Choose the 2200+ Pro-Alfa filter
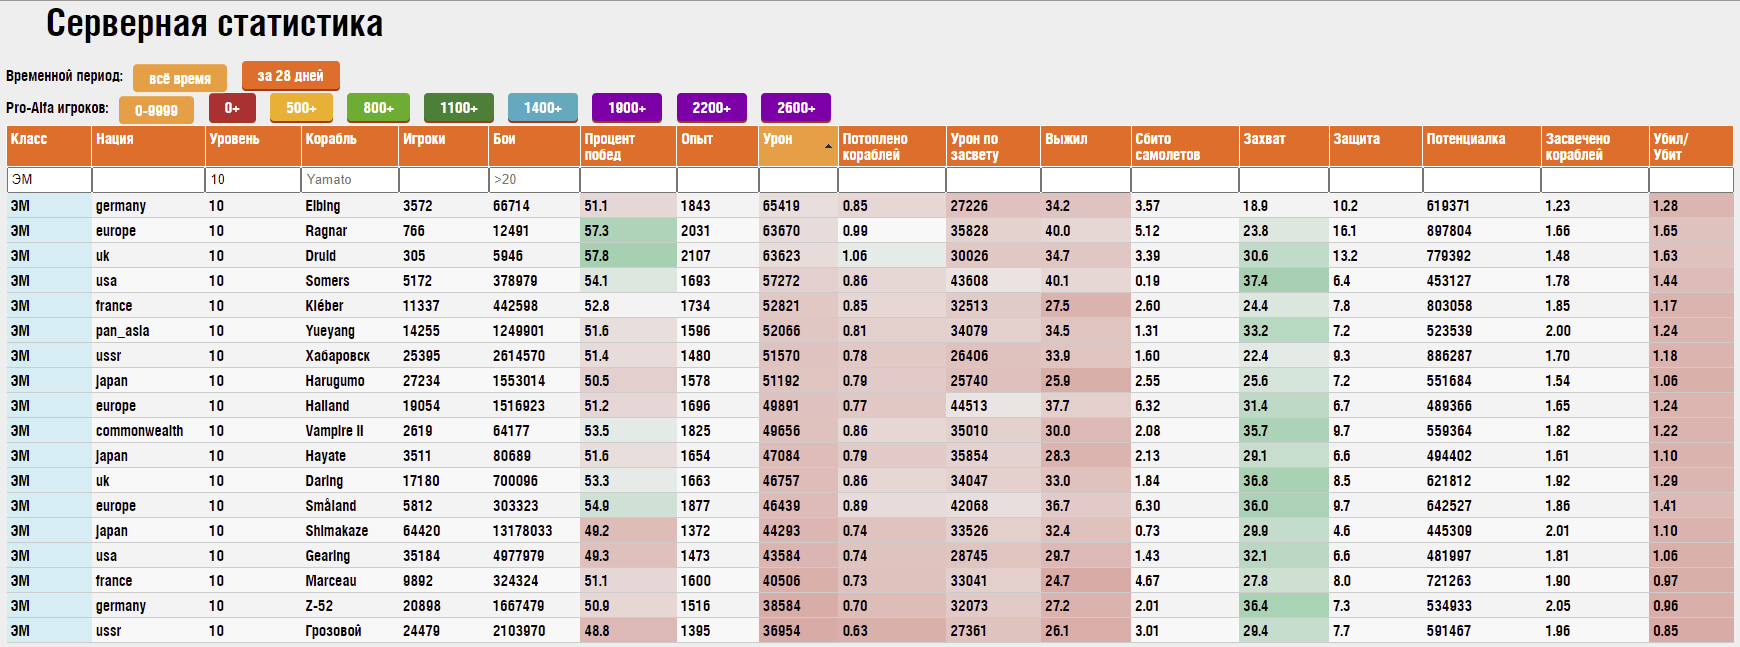The image size is (1740, 647). [x=711, y=108]
